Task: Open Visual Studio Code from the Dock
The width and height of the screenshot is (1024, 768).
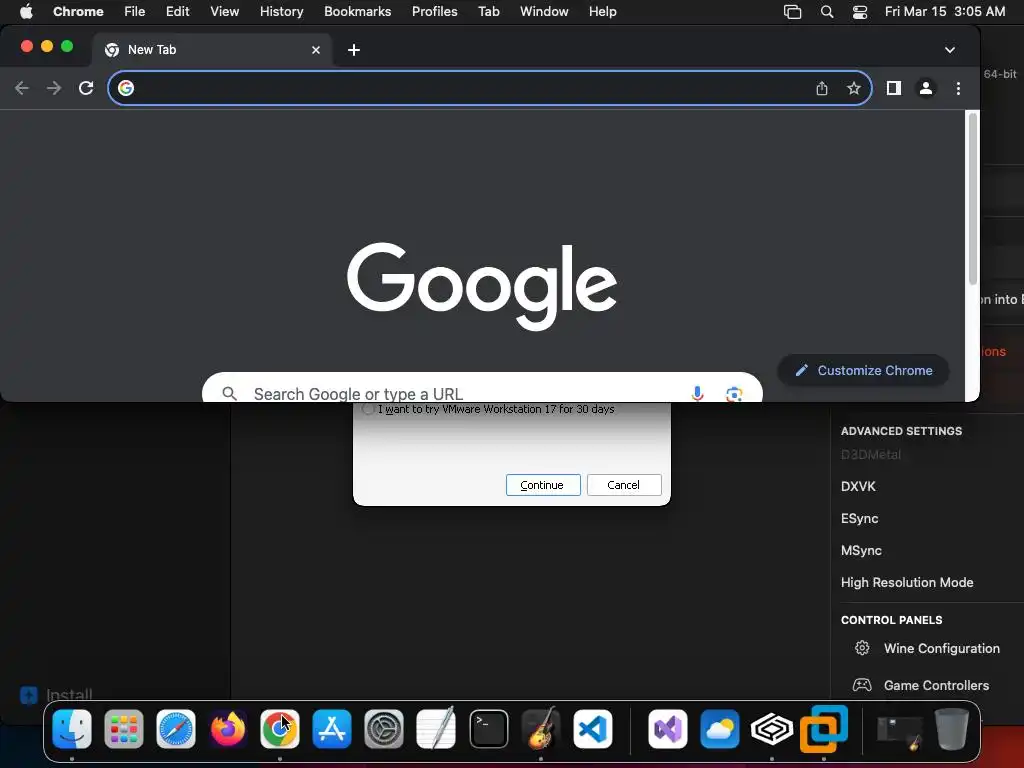Action: (593, 729)
